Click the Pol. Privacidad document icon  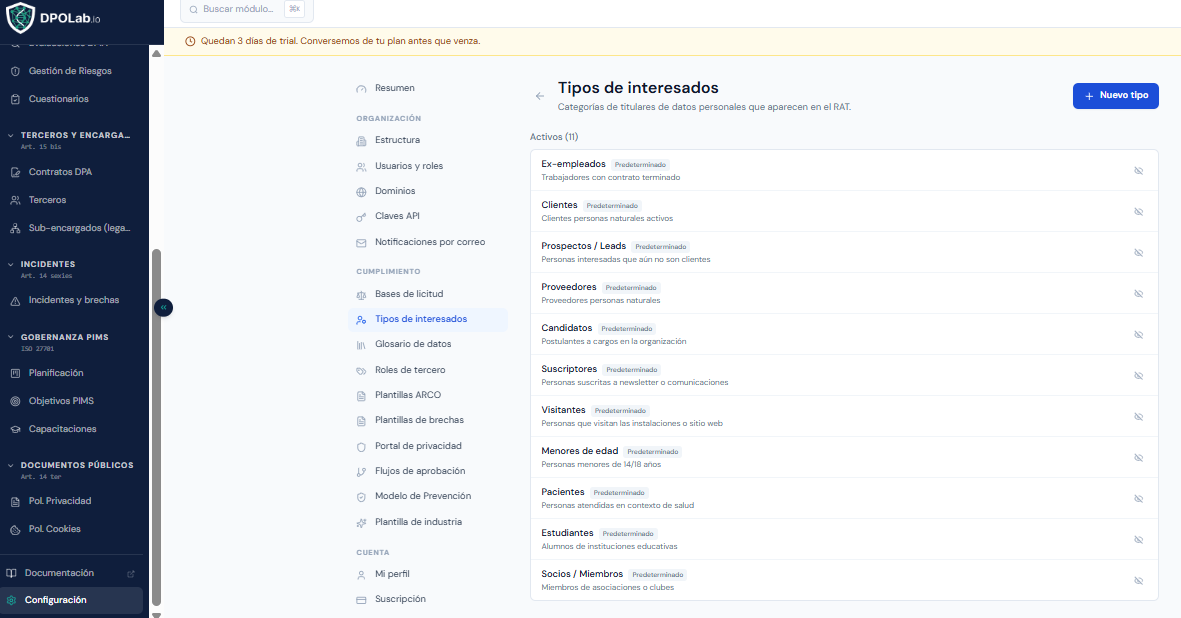pyautogui.click(x=15, y=501)
